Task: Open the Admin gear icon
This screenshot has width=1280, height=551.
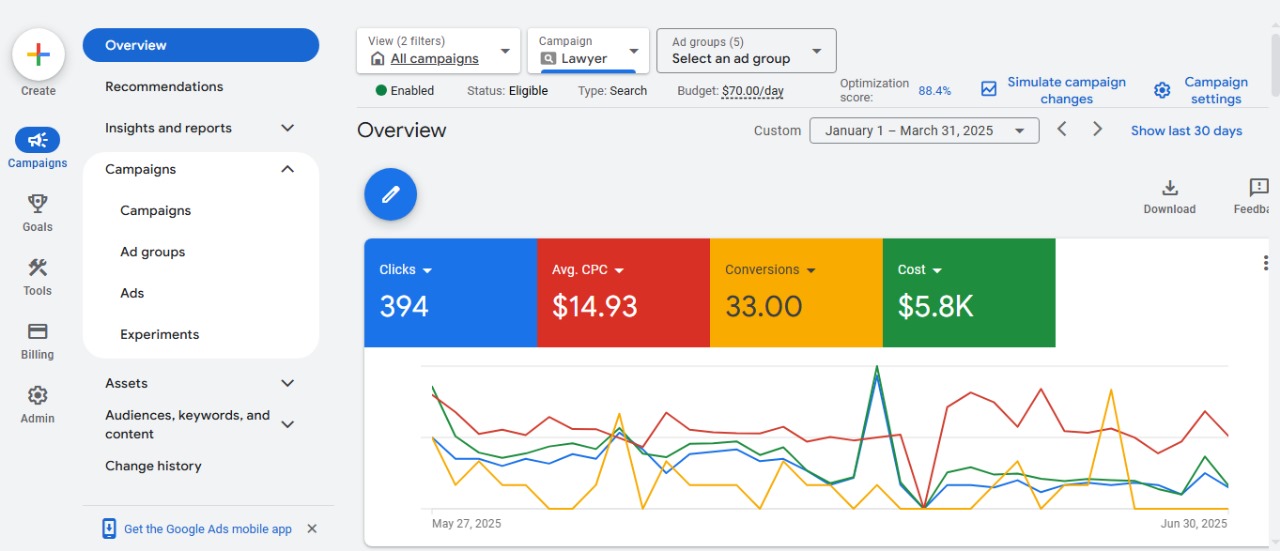Action: (37, 396)
